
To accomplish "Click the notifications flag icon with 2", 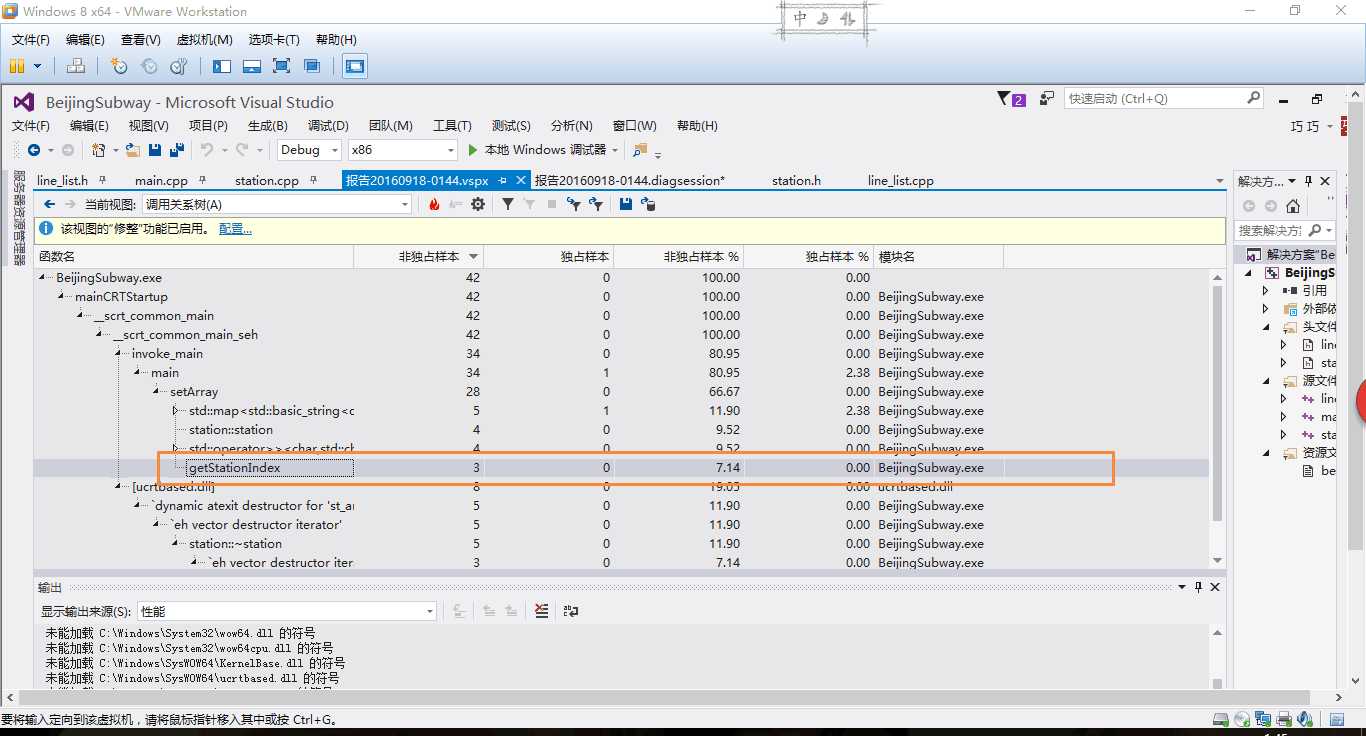I will [1011, 99].
